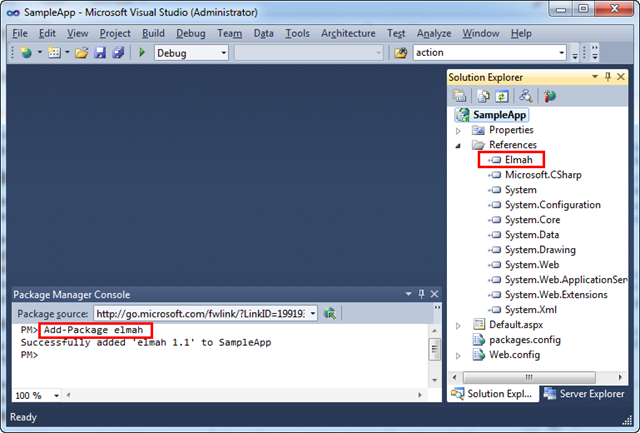Select the System.Configuration reference

(553, 204)
